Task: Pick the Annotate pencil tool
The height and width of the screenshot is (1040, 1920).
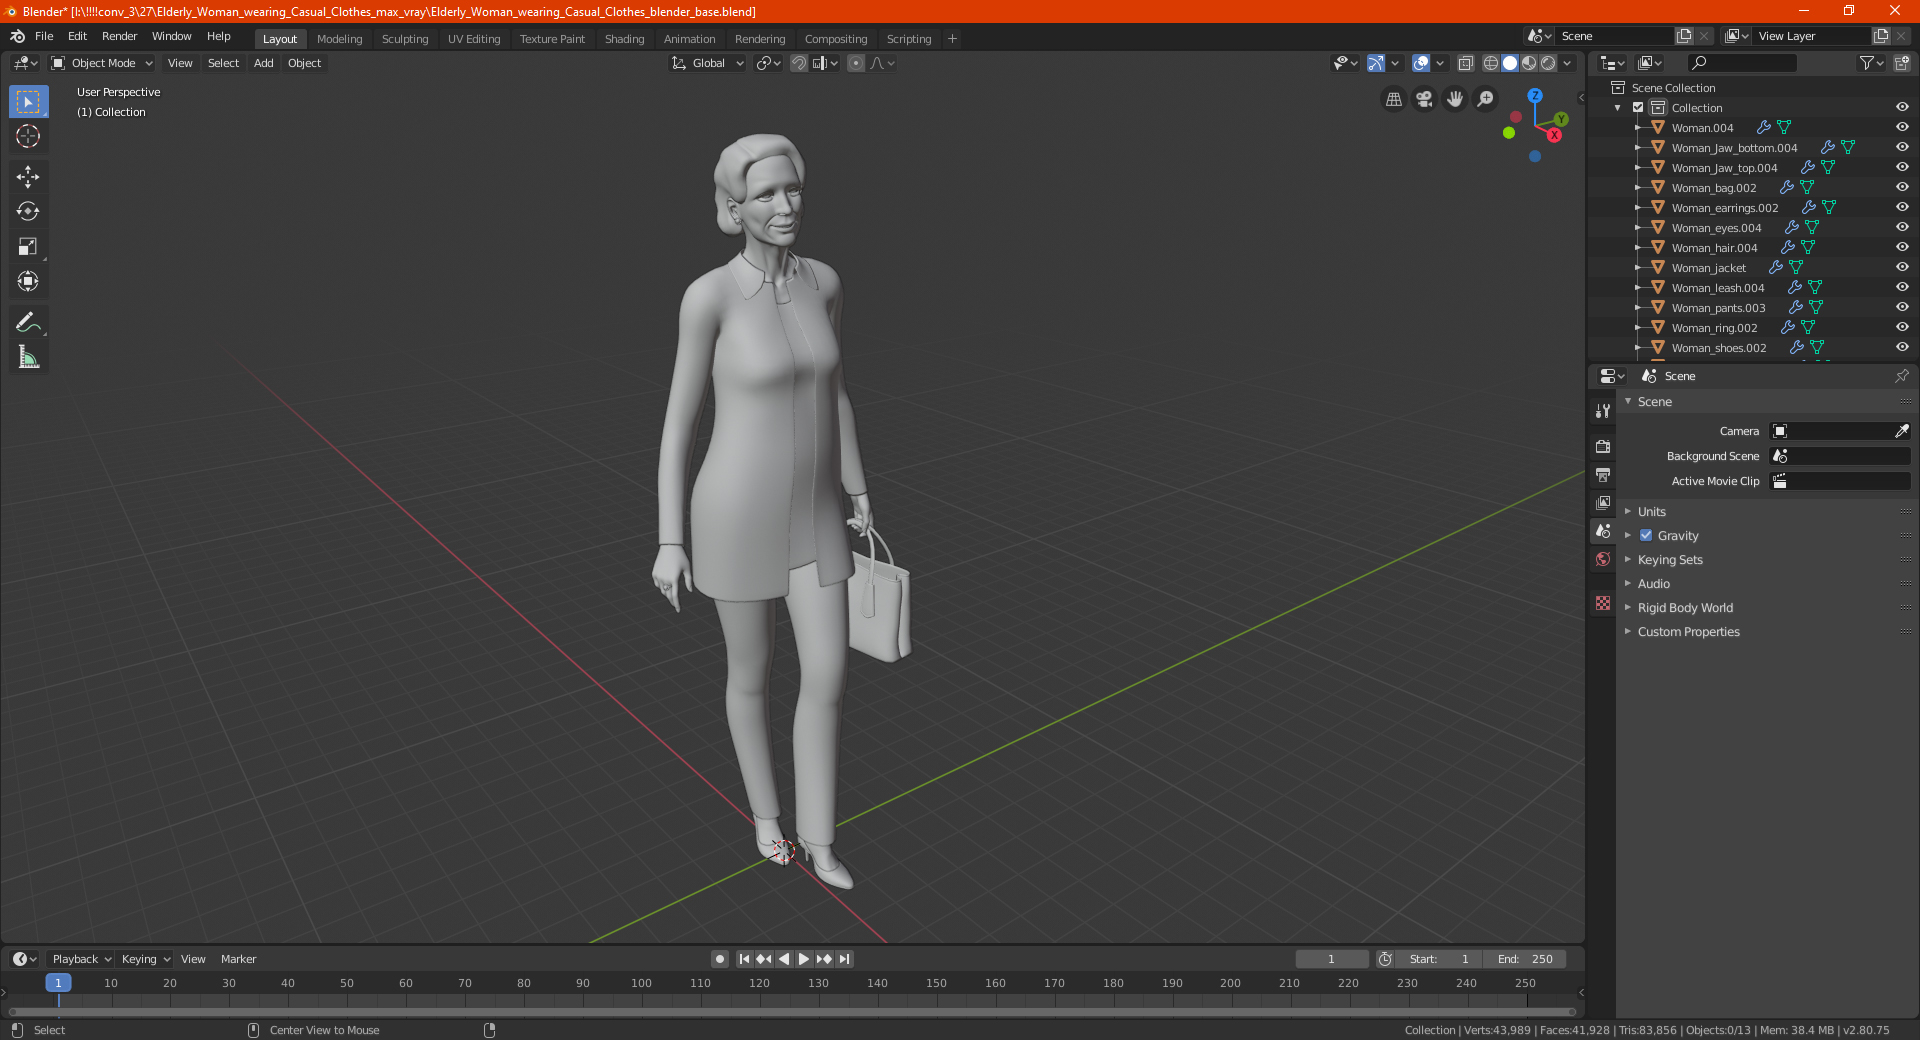Action: click(x=28, y=322)
